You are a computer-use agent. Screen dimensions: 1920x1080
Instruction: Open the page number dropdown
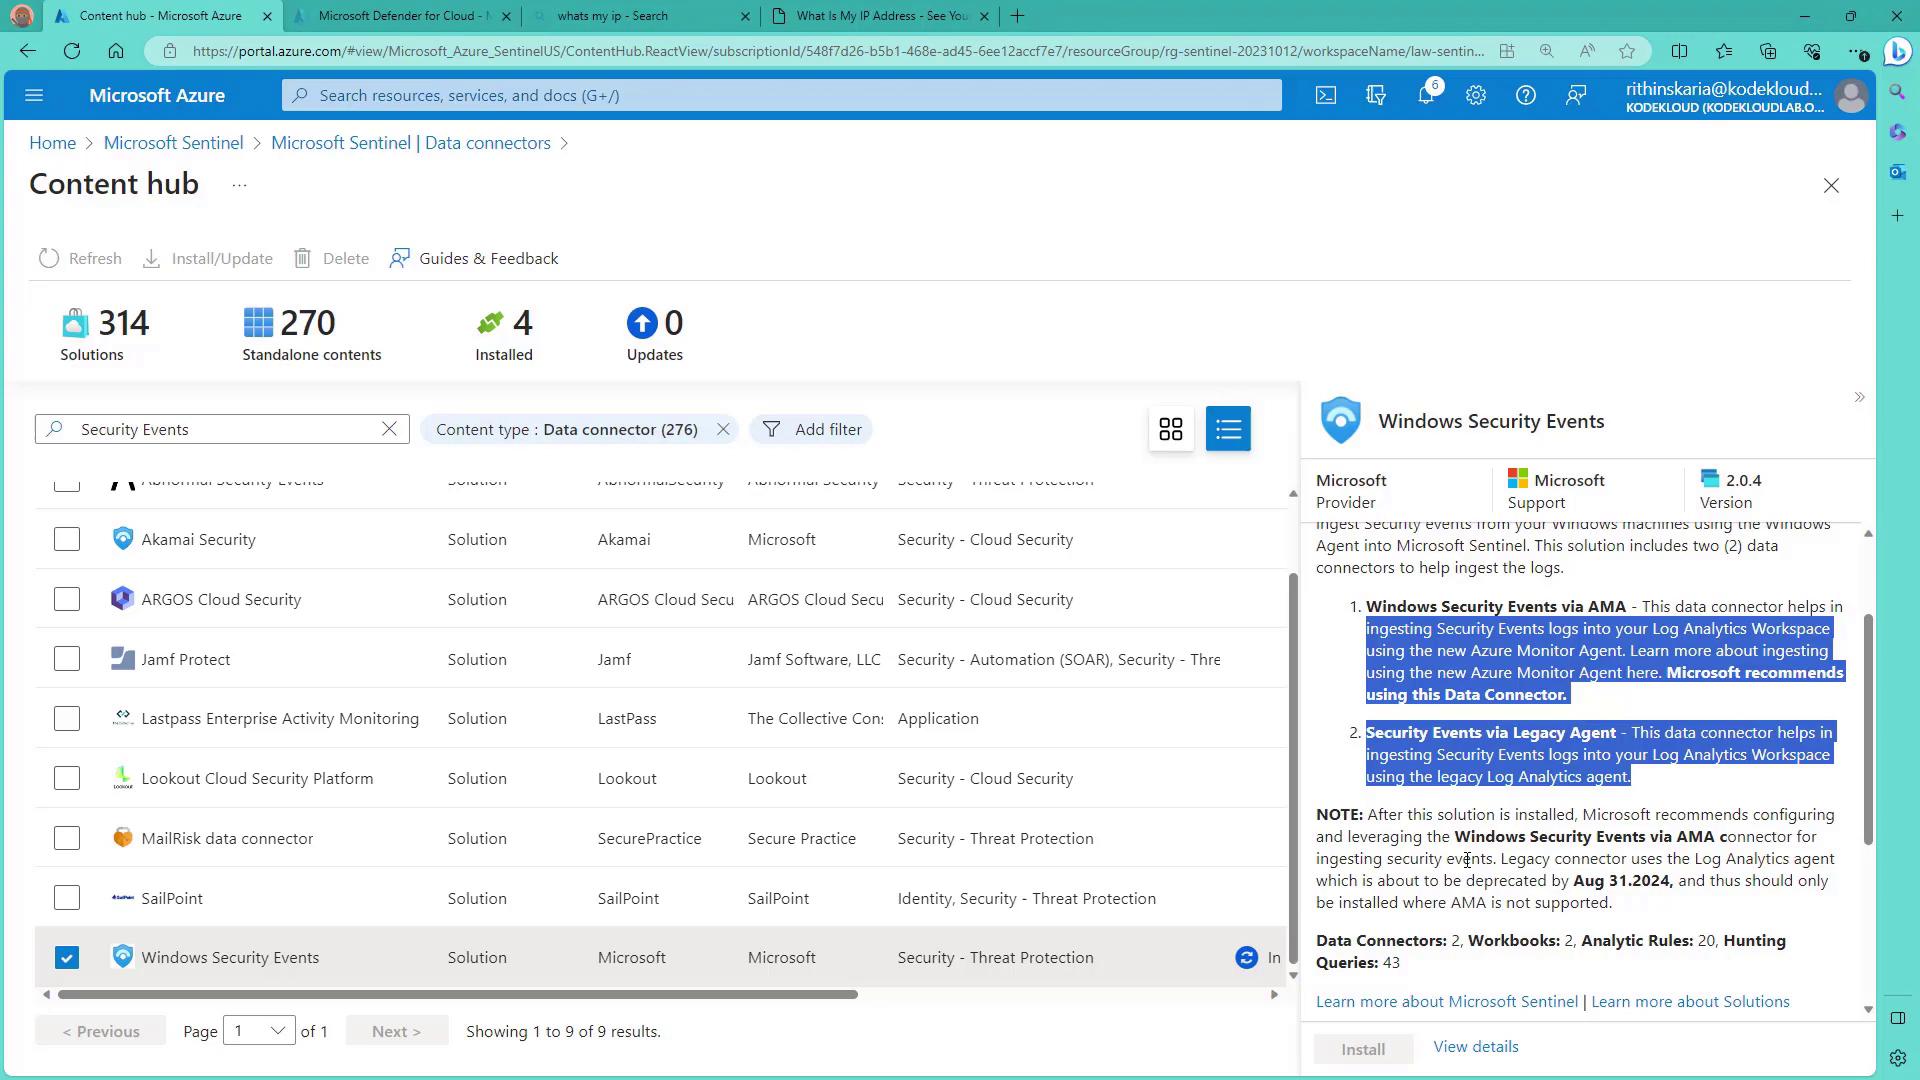(259, 1031)
